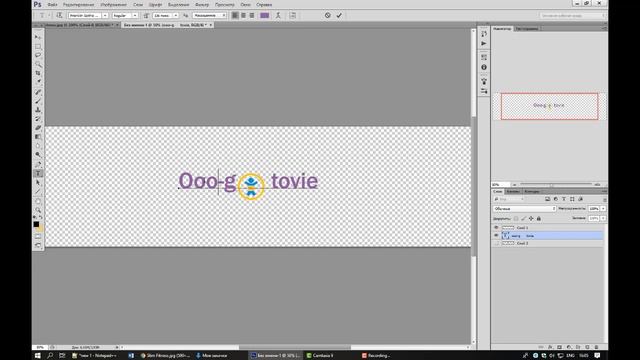Select the Clone Stamp tool
This screenshot has width=640, height=360.
[x=38, y=110]
